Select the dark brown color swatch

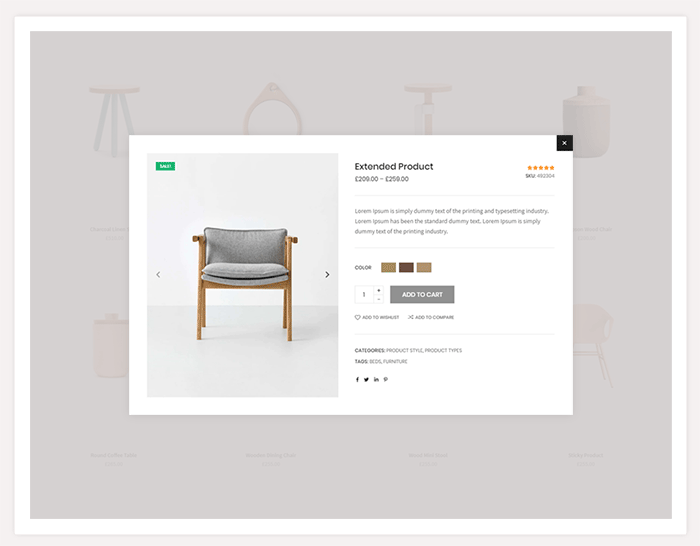point(406,267)
